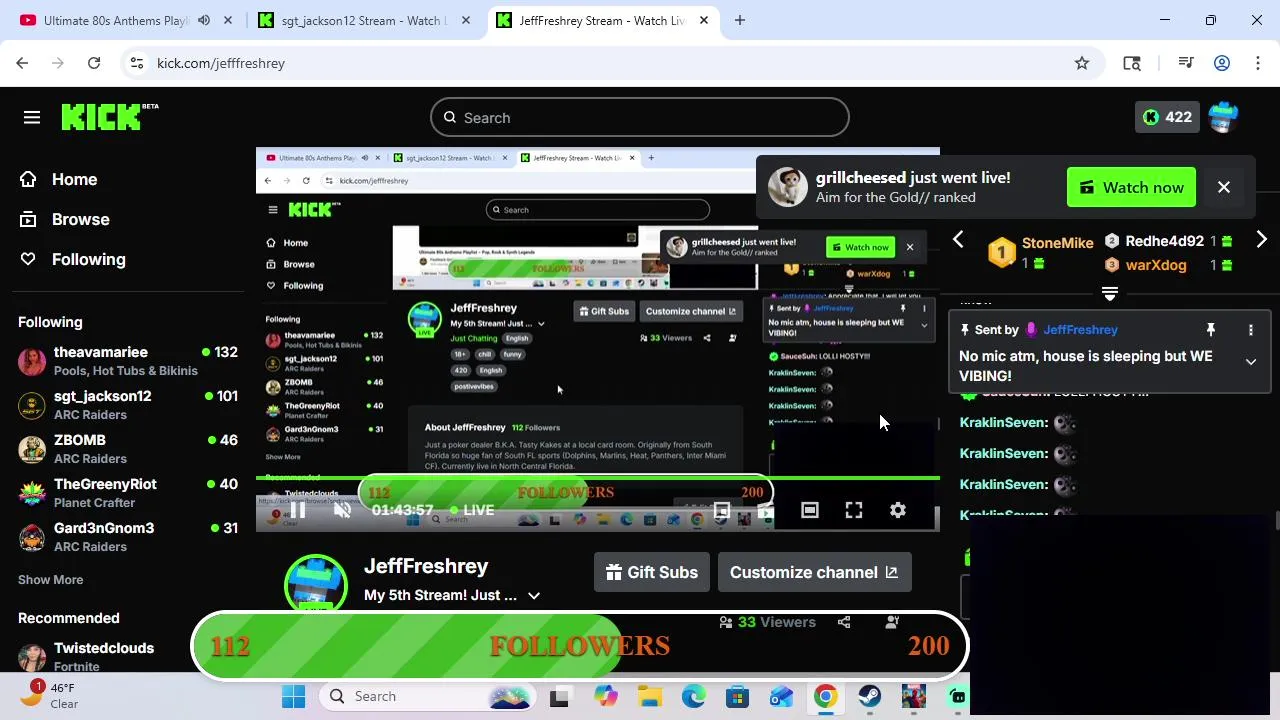The width and height of the screenshot is (1280, 720).
Task: Open Following in the sidebar
Action: point(73,259)
